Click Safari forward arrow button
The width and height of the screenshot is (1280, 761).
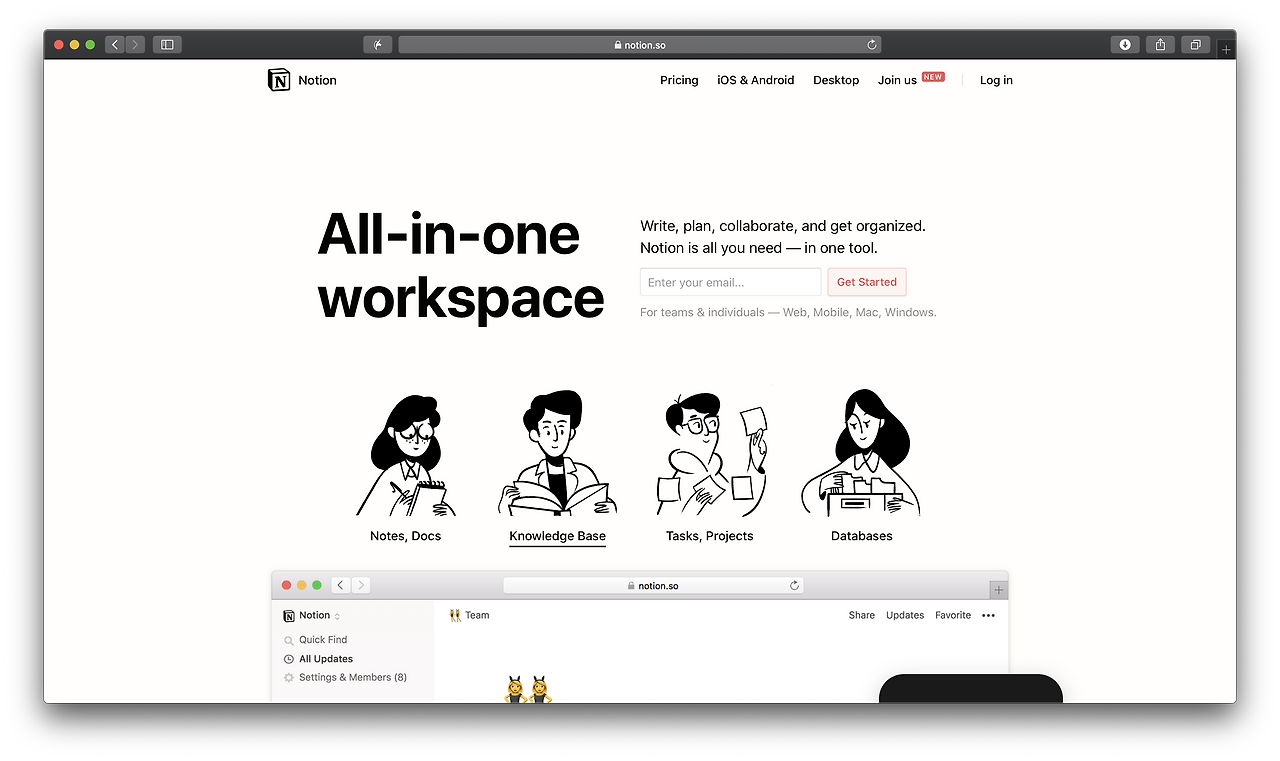pos(135,45)
